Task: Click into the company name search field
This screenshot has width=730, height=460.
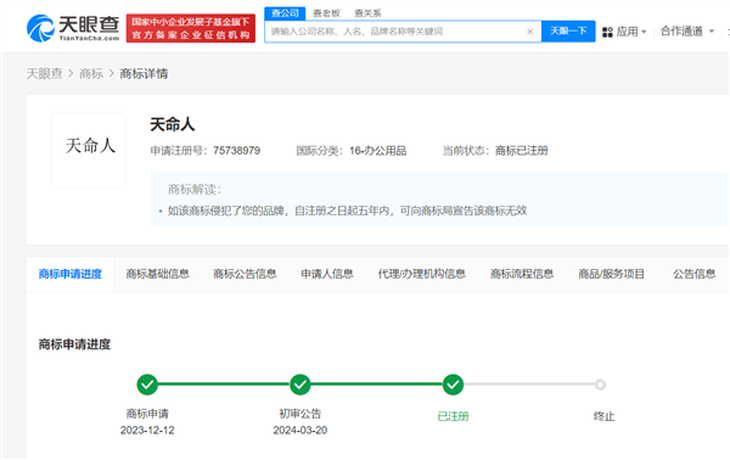Action: [x=395, y=32]
